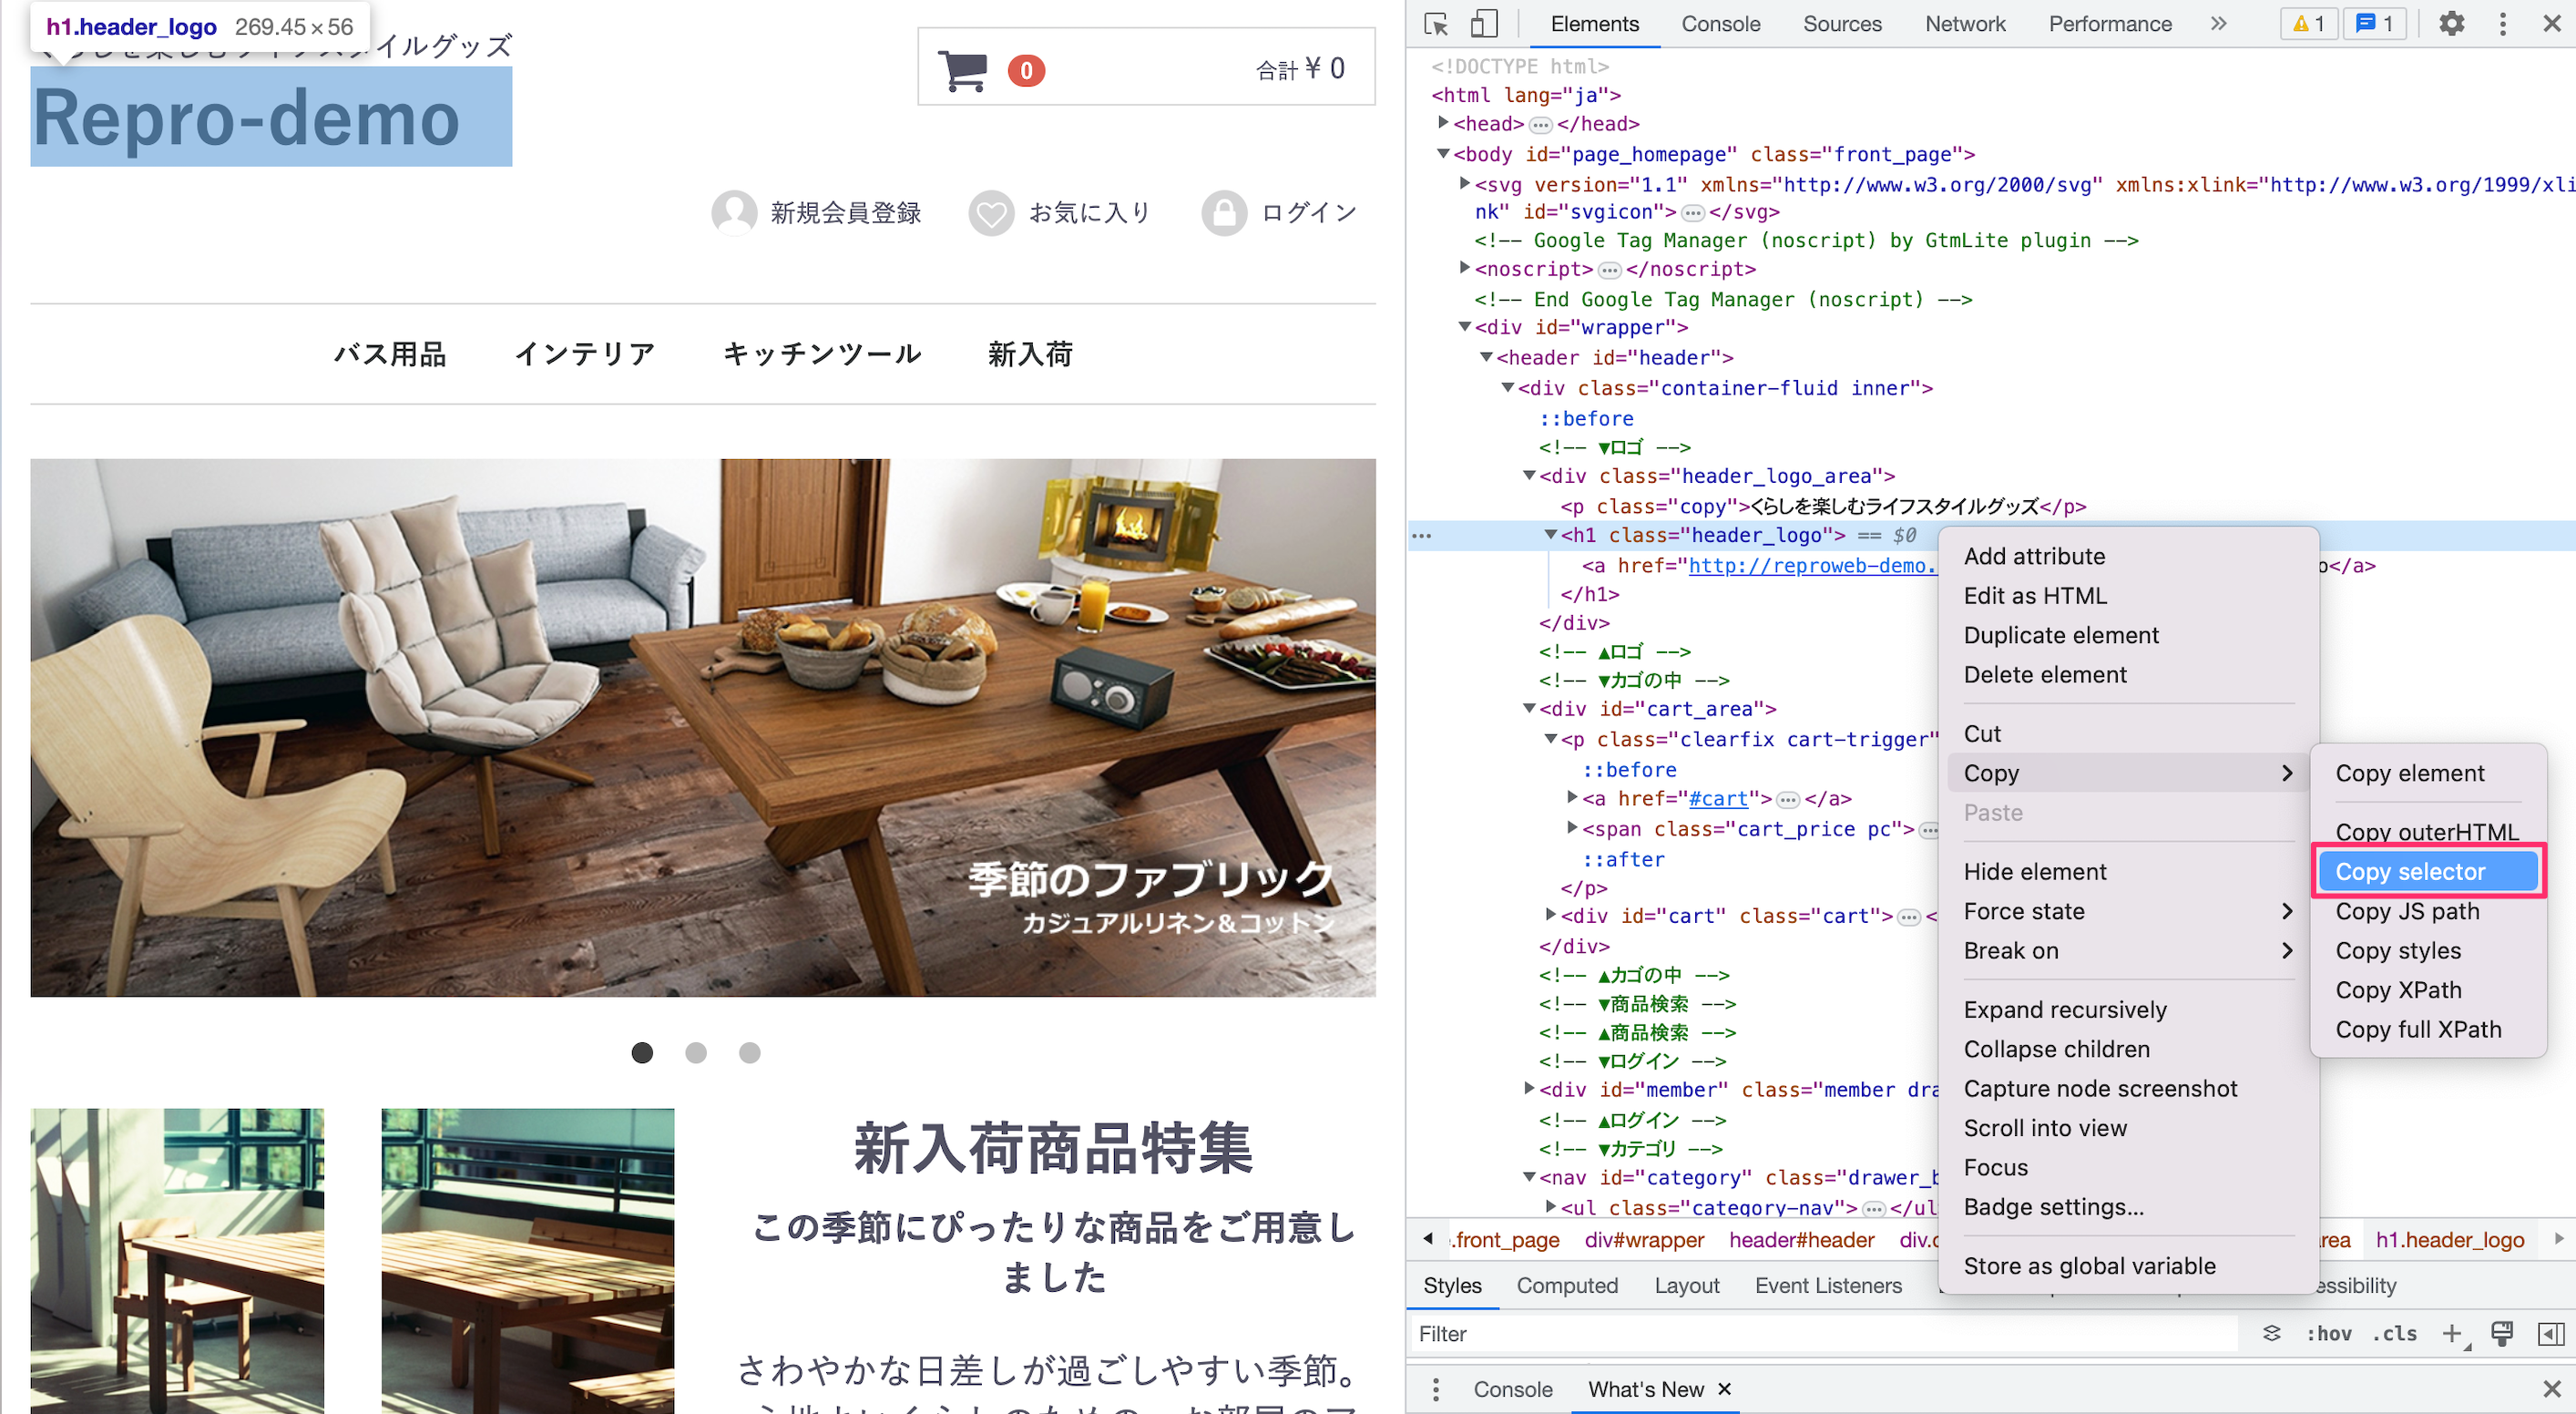This screenshot has width=2576, height=1414.
Task: Collapse the body element node
Action: click(1443, 154)
